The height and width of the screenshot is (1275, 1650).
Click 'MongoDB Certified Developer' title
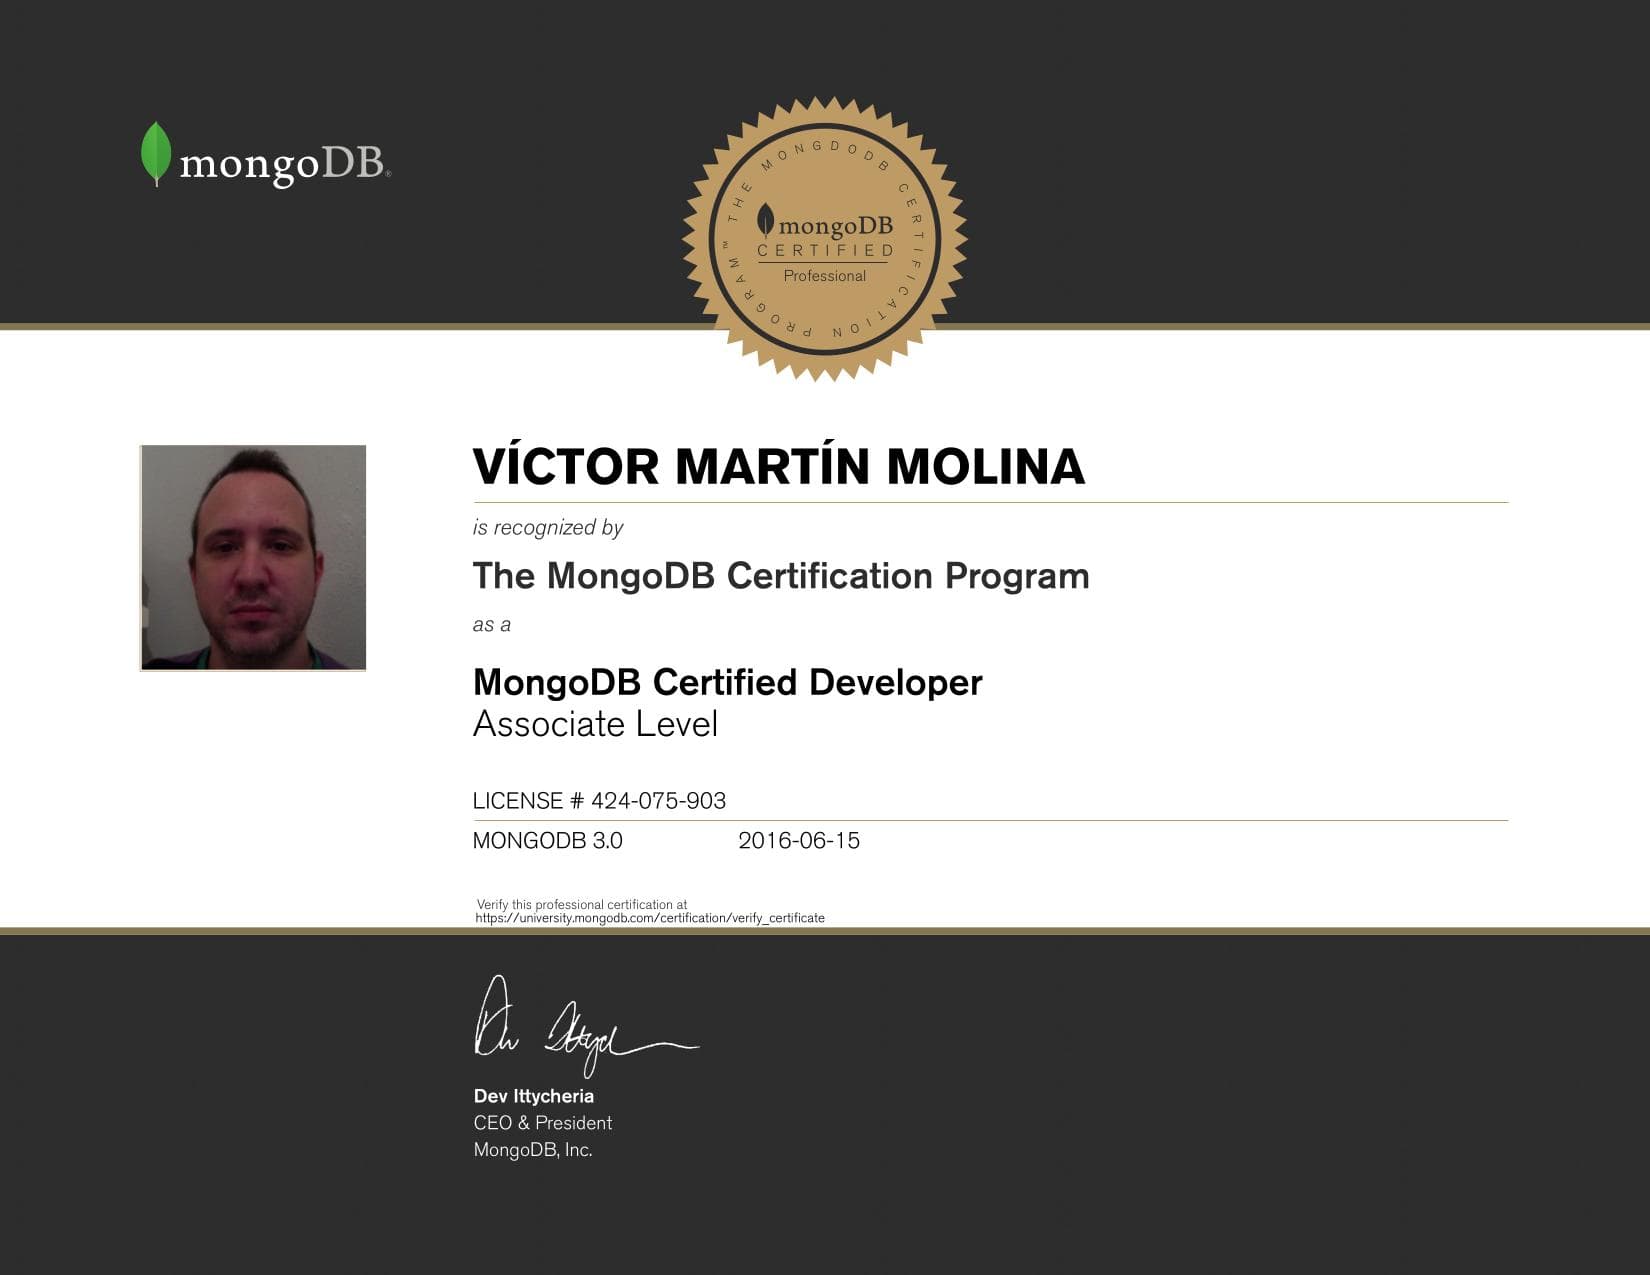(x=728, y=682)
